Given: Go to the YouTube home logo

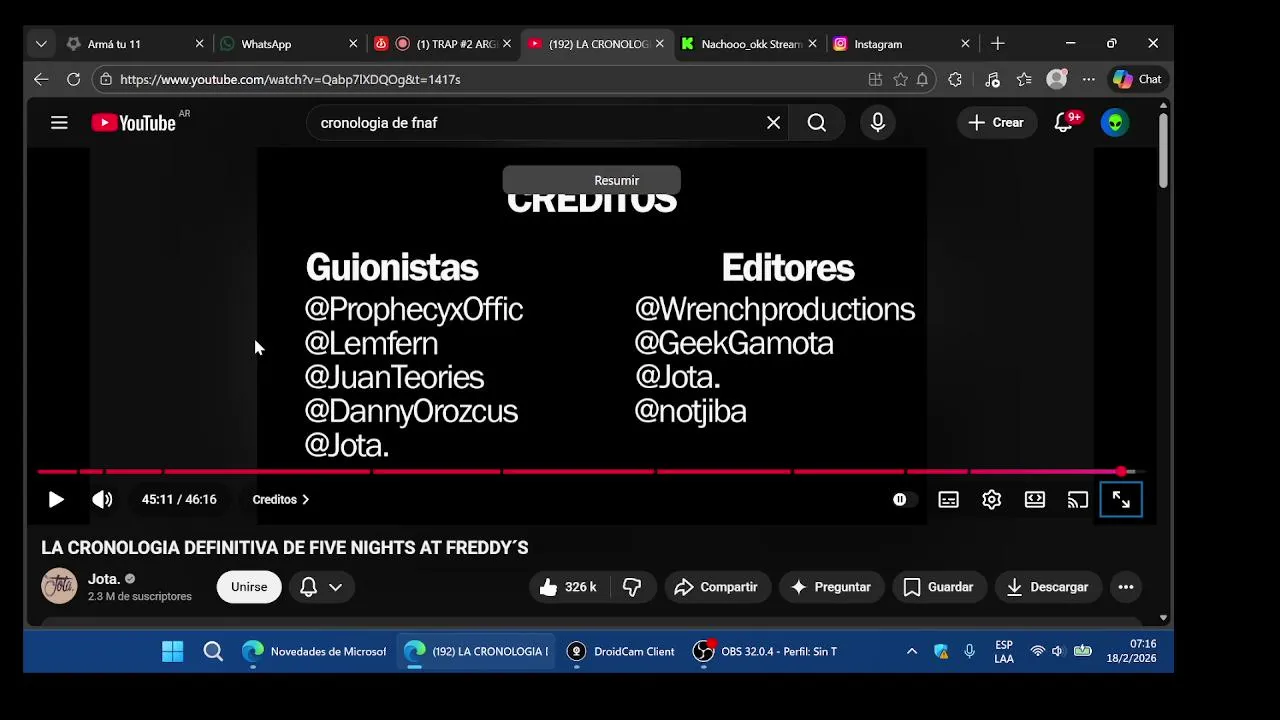Looking at the screenshot, I should [134, 123].
